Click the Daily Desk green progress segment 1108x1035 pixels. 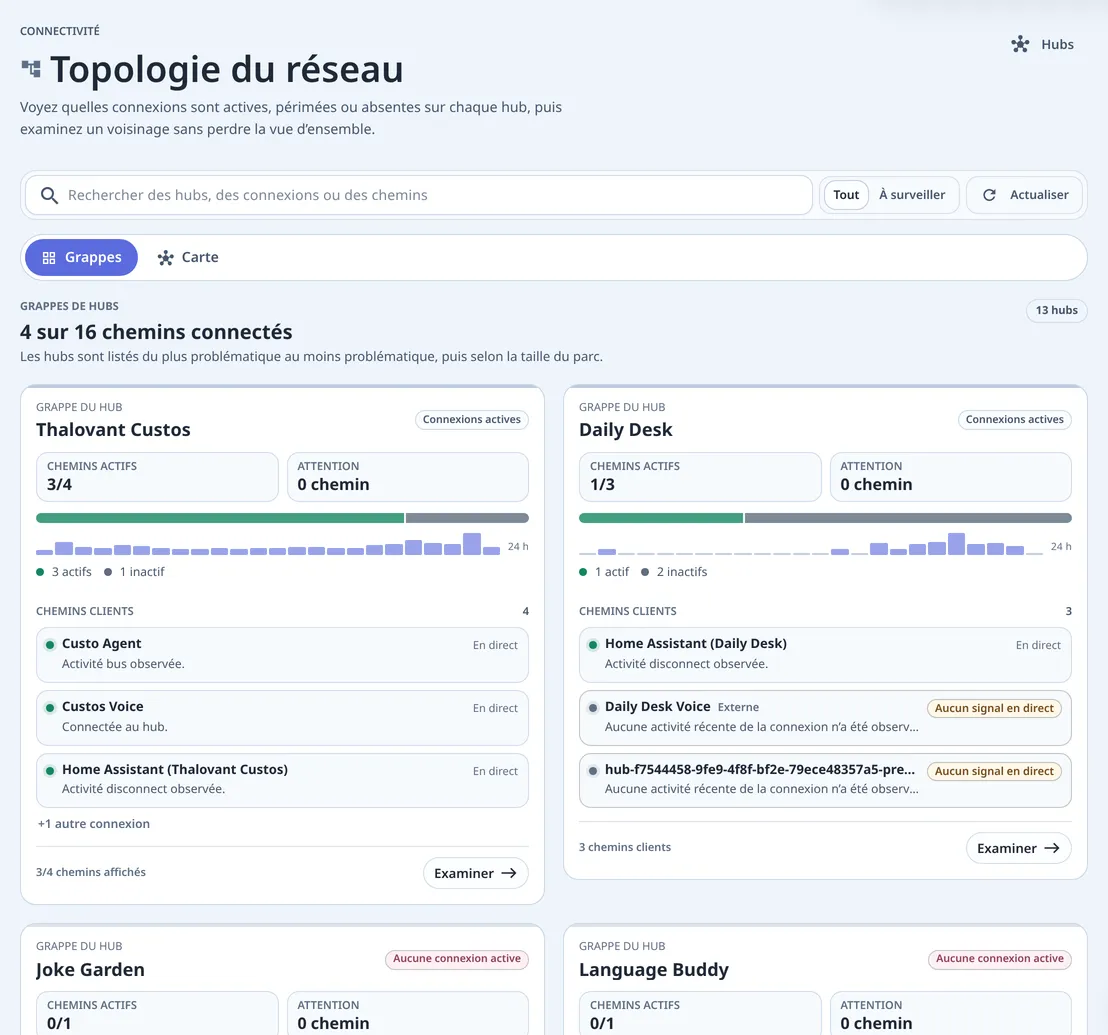[x=661, y=518]
